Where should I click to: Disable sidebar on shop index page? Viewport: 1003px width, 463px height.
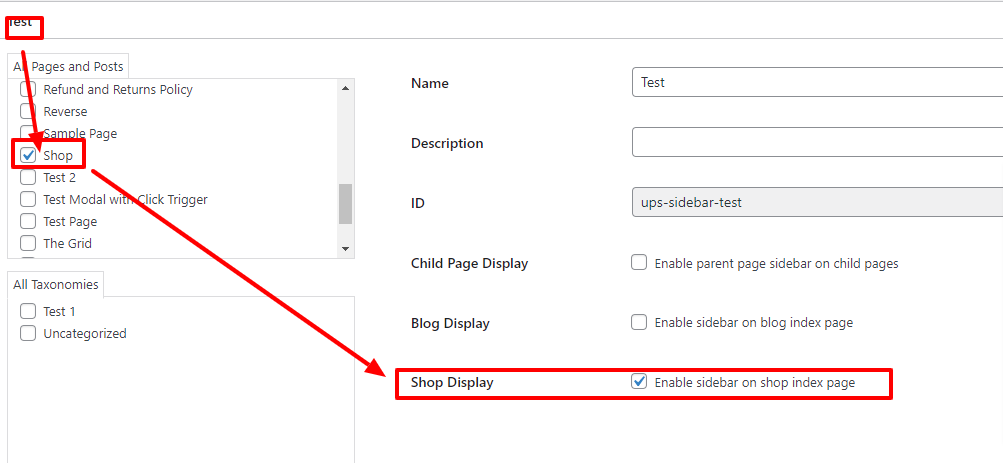coord(639,382)
